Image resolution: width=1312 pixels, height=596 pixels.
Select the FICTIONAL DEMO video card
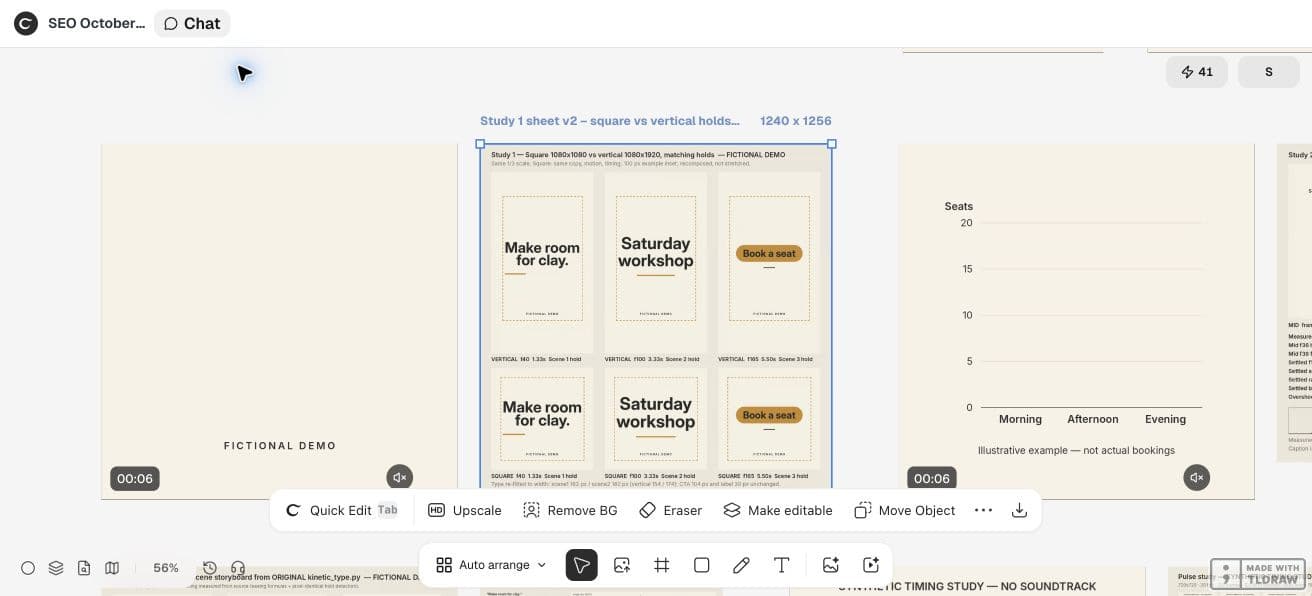pos(279,320)
